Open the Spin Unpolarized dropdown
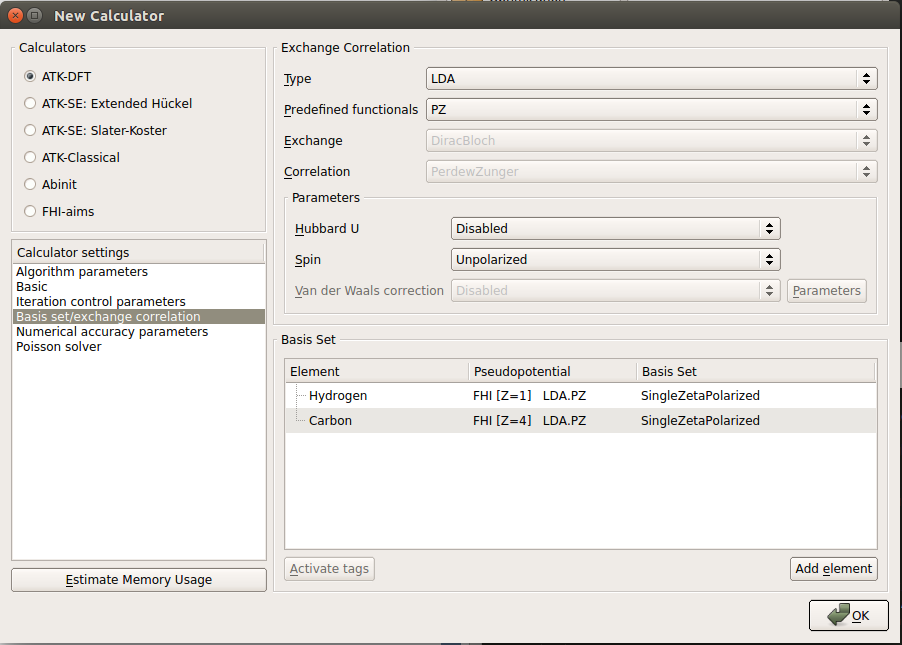The image size is (902, 645). [616, 260]
